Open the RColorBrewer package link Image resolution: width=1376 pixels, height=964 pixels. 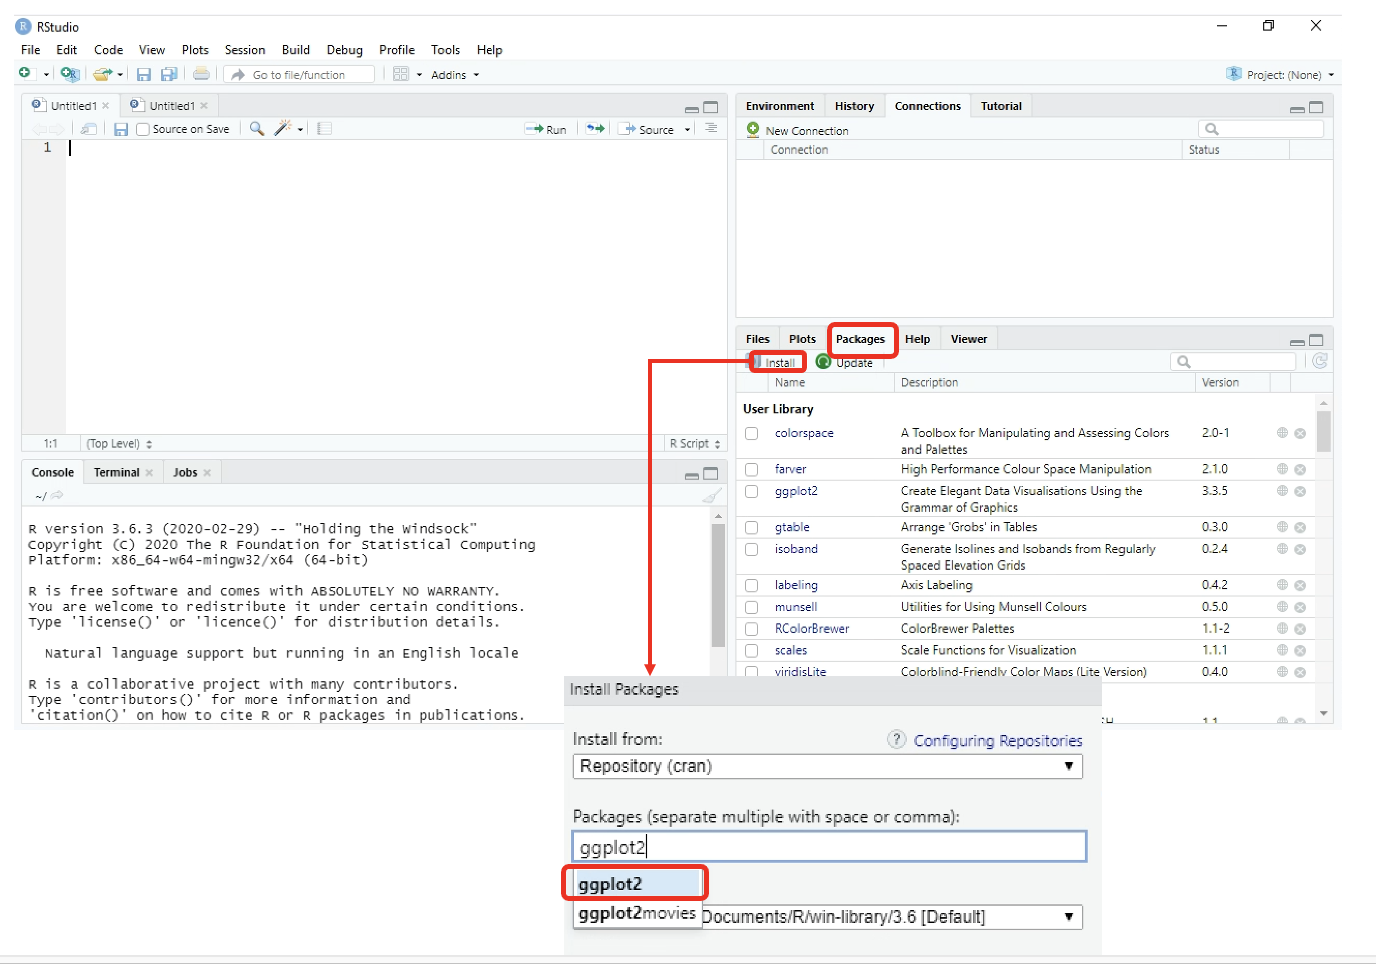click(x=812, y=629)
